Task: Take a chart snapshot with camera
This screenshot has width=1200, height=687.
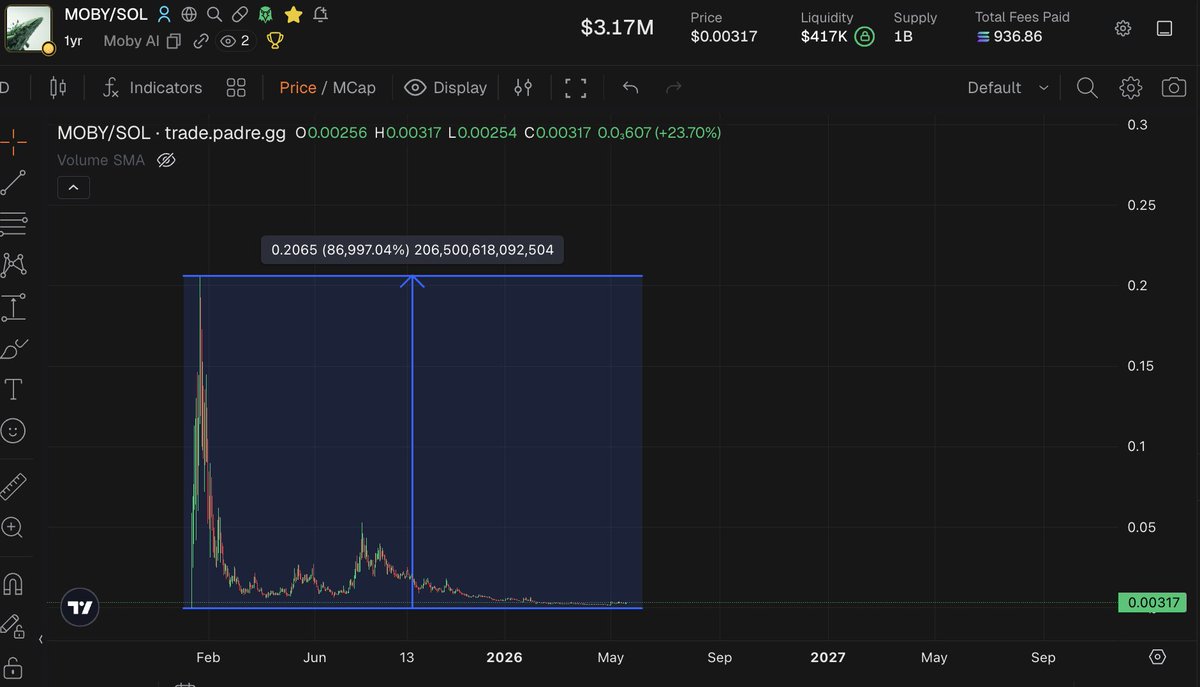Action: (1174, 88)
